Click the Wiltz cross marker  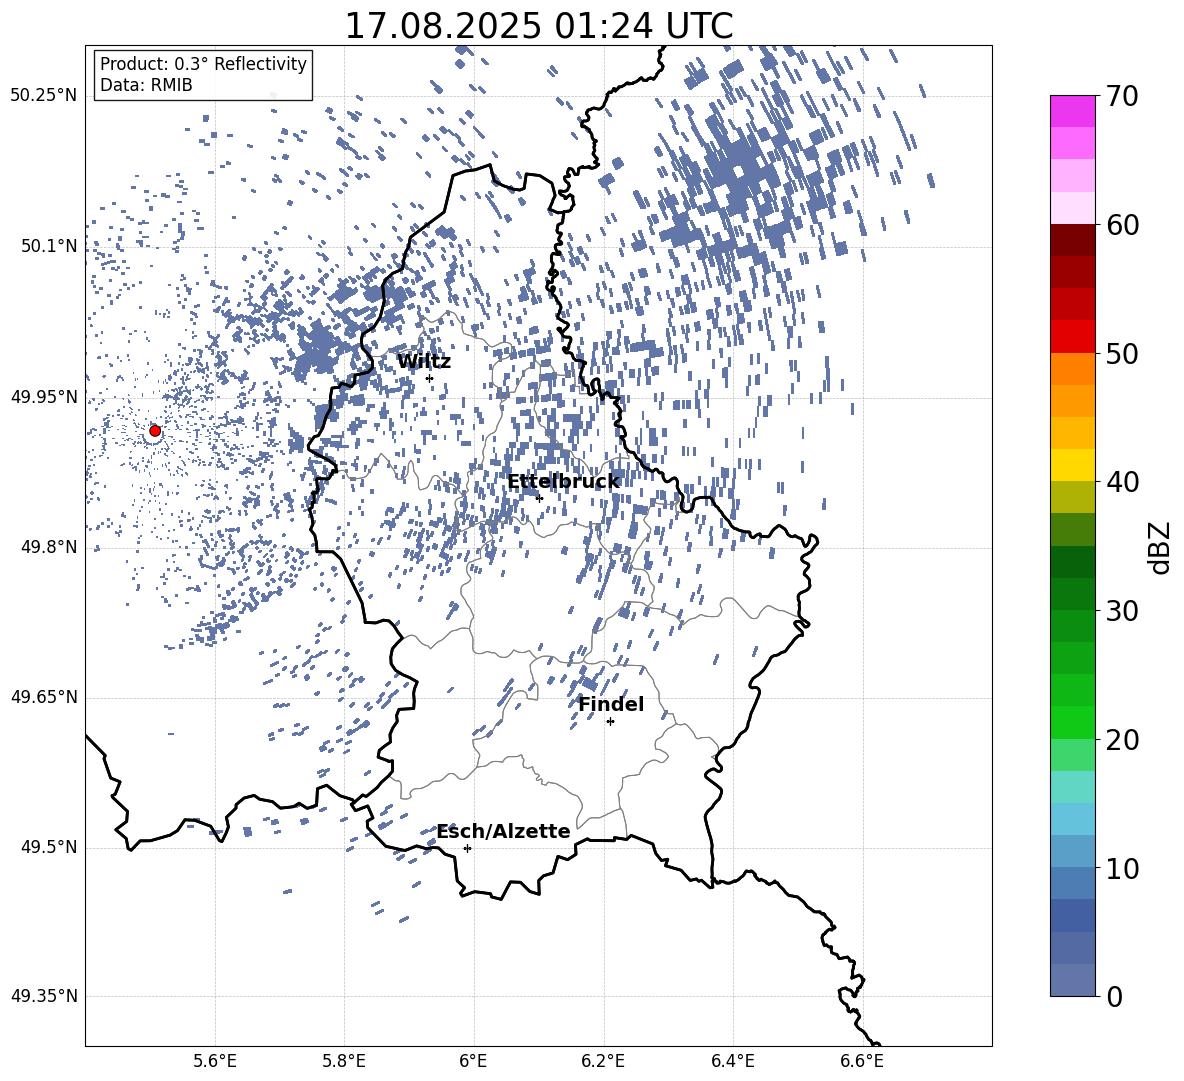coord(430,378)
